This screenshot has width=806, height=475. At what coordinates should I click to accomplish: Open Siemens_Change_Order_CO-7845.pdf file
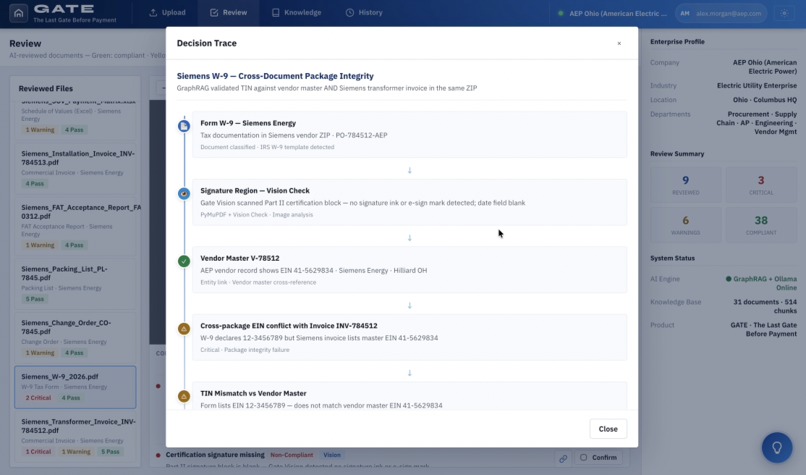pyautogui.click(x=76, y=338)
